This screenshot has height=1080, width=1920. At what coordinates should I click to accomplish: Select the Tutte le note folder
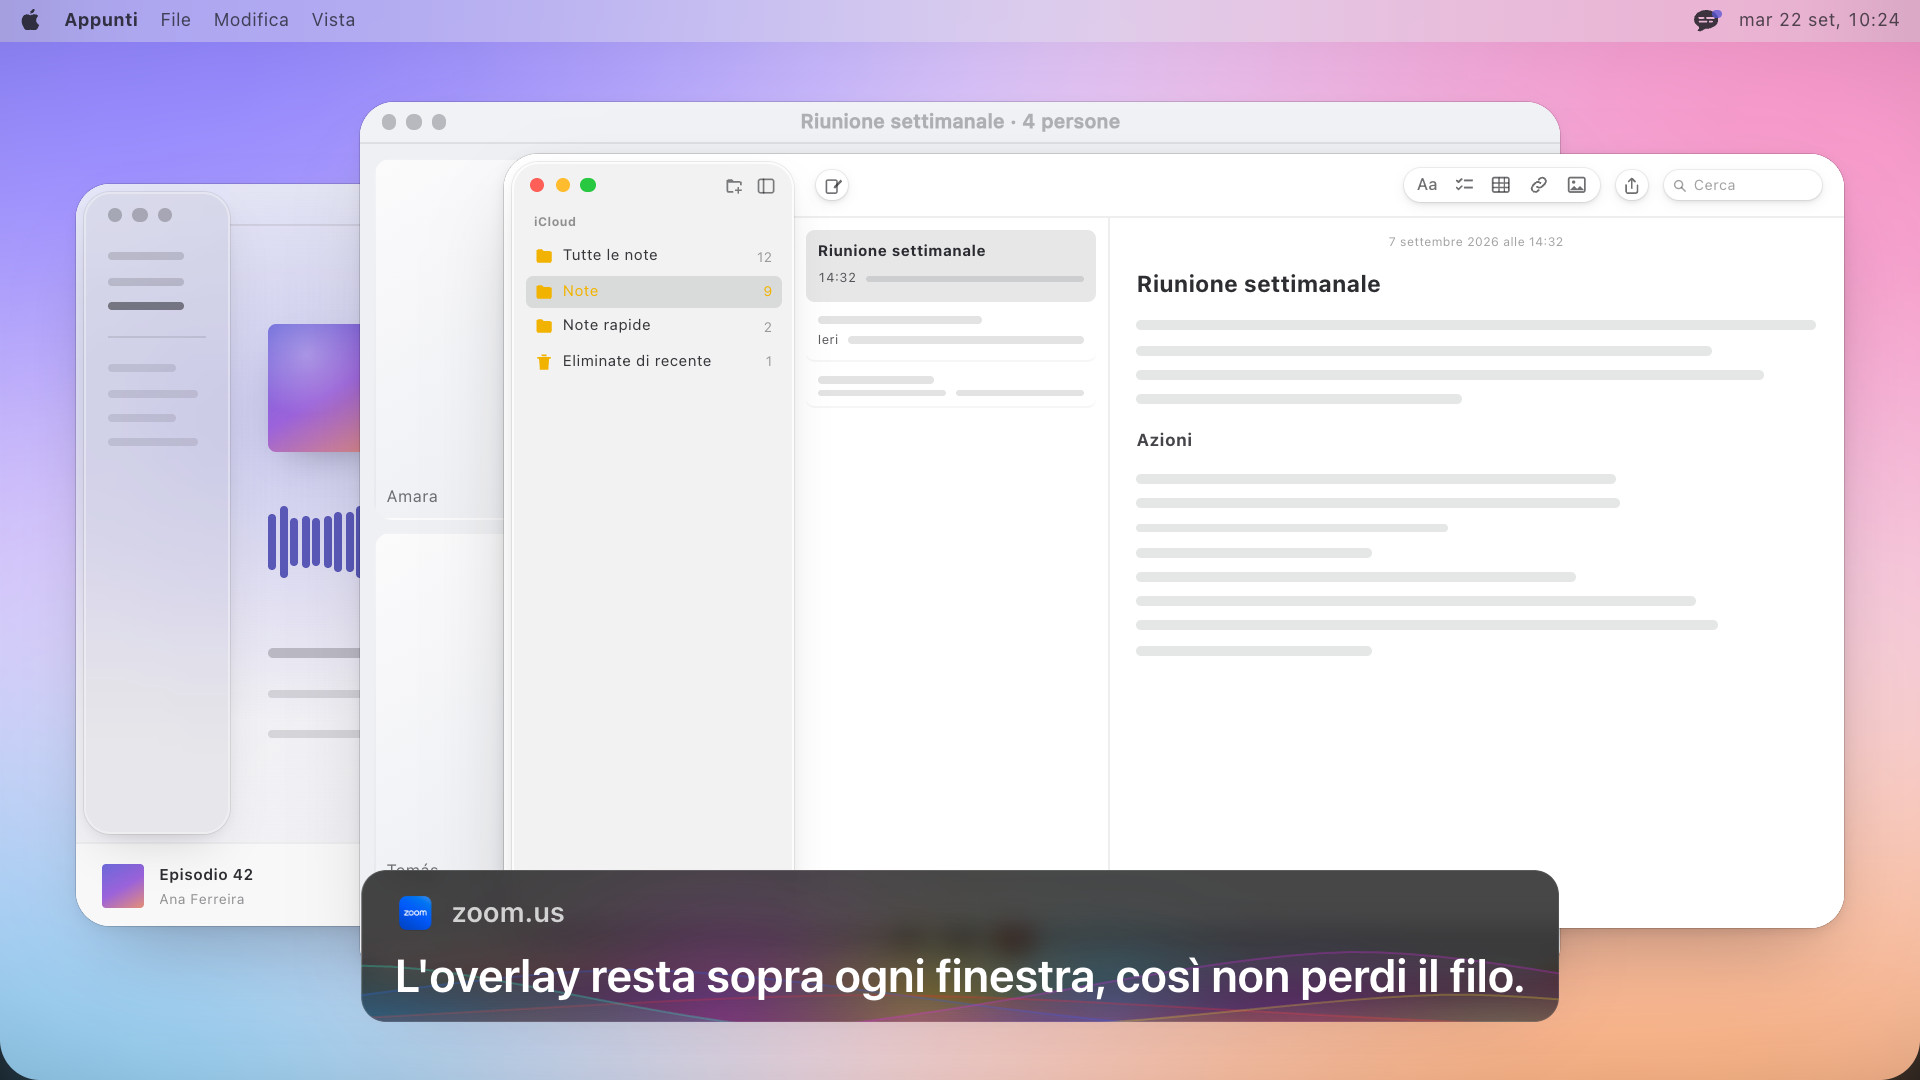pyautogui.click(x=654, y=256)
